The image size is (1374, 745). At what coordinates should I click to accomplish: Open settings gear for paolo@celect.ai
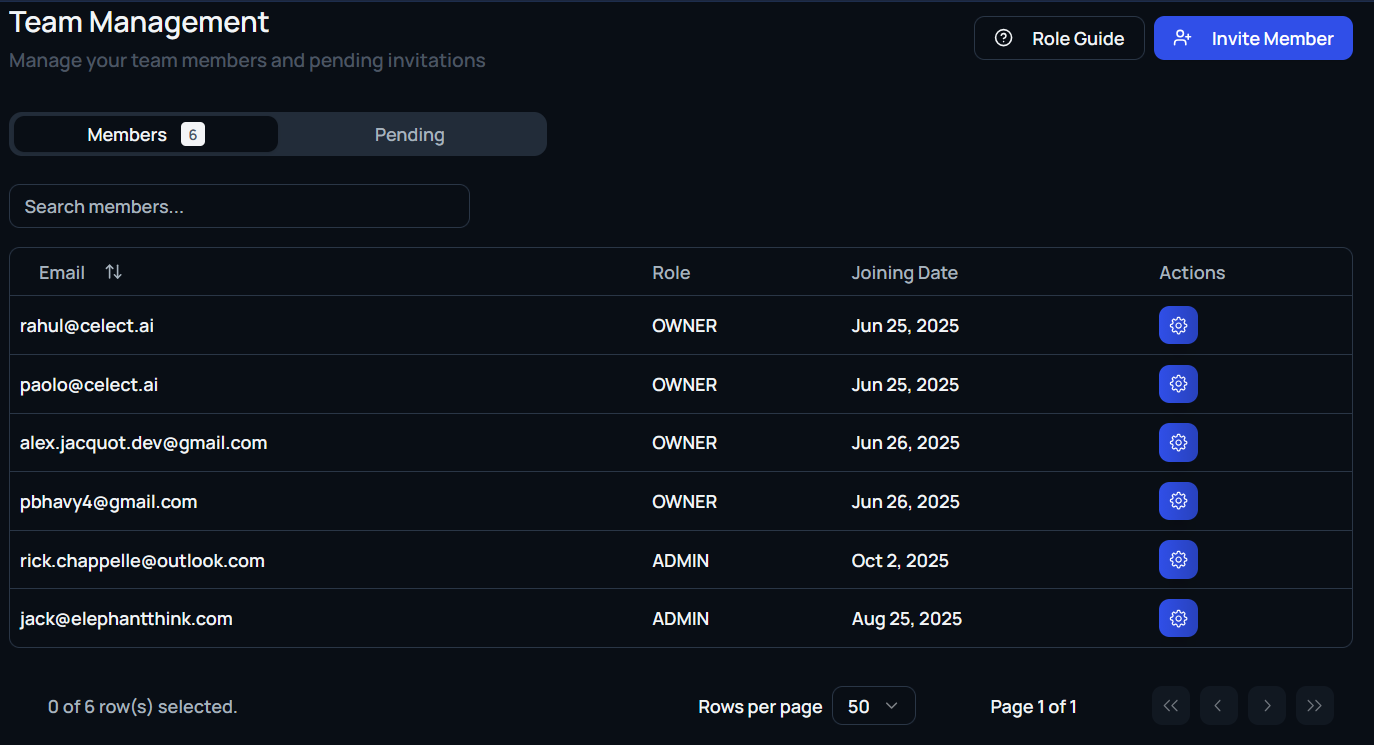coord(1178,384)
